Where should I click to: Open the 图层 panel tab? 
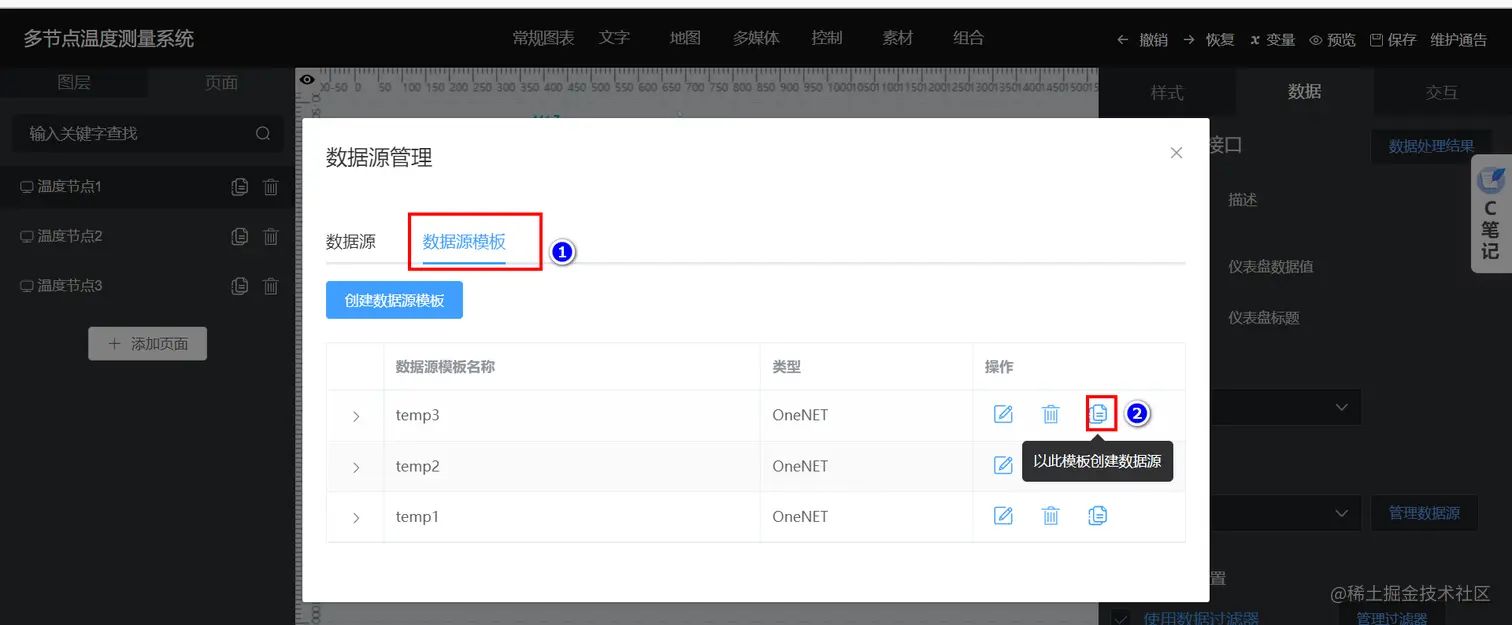[x=74, y=83]
